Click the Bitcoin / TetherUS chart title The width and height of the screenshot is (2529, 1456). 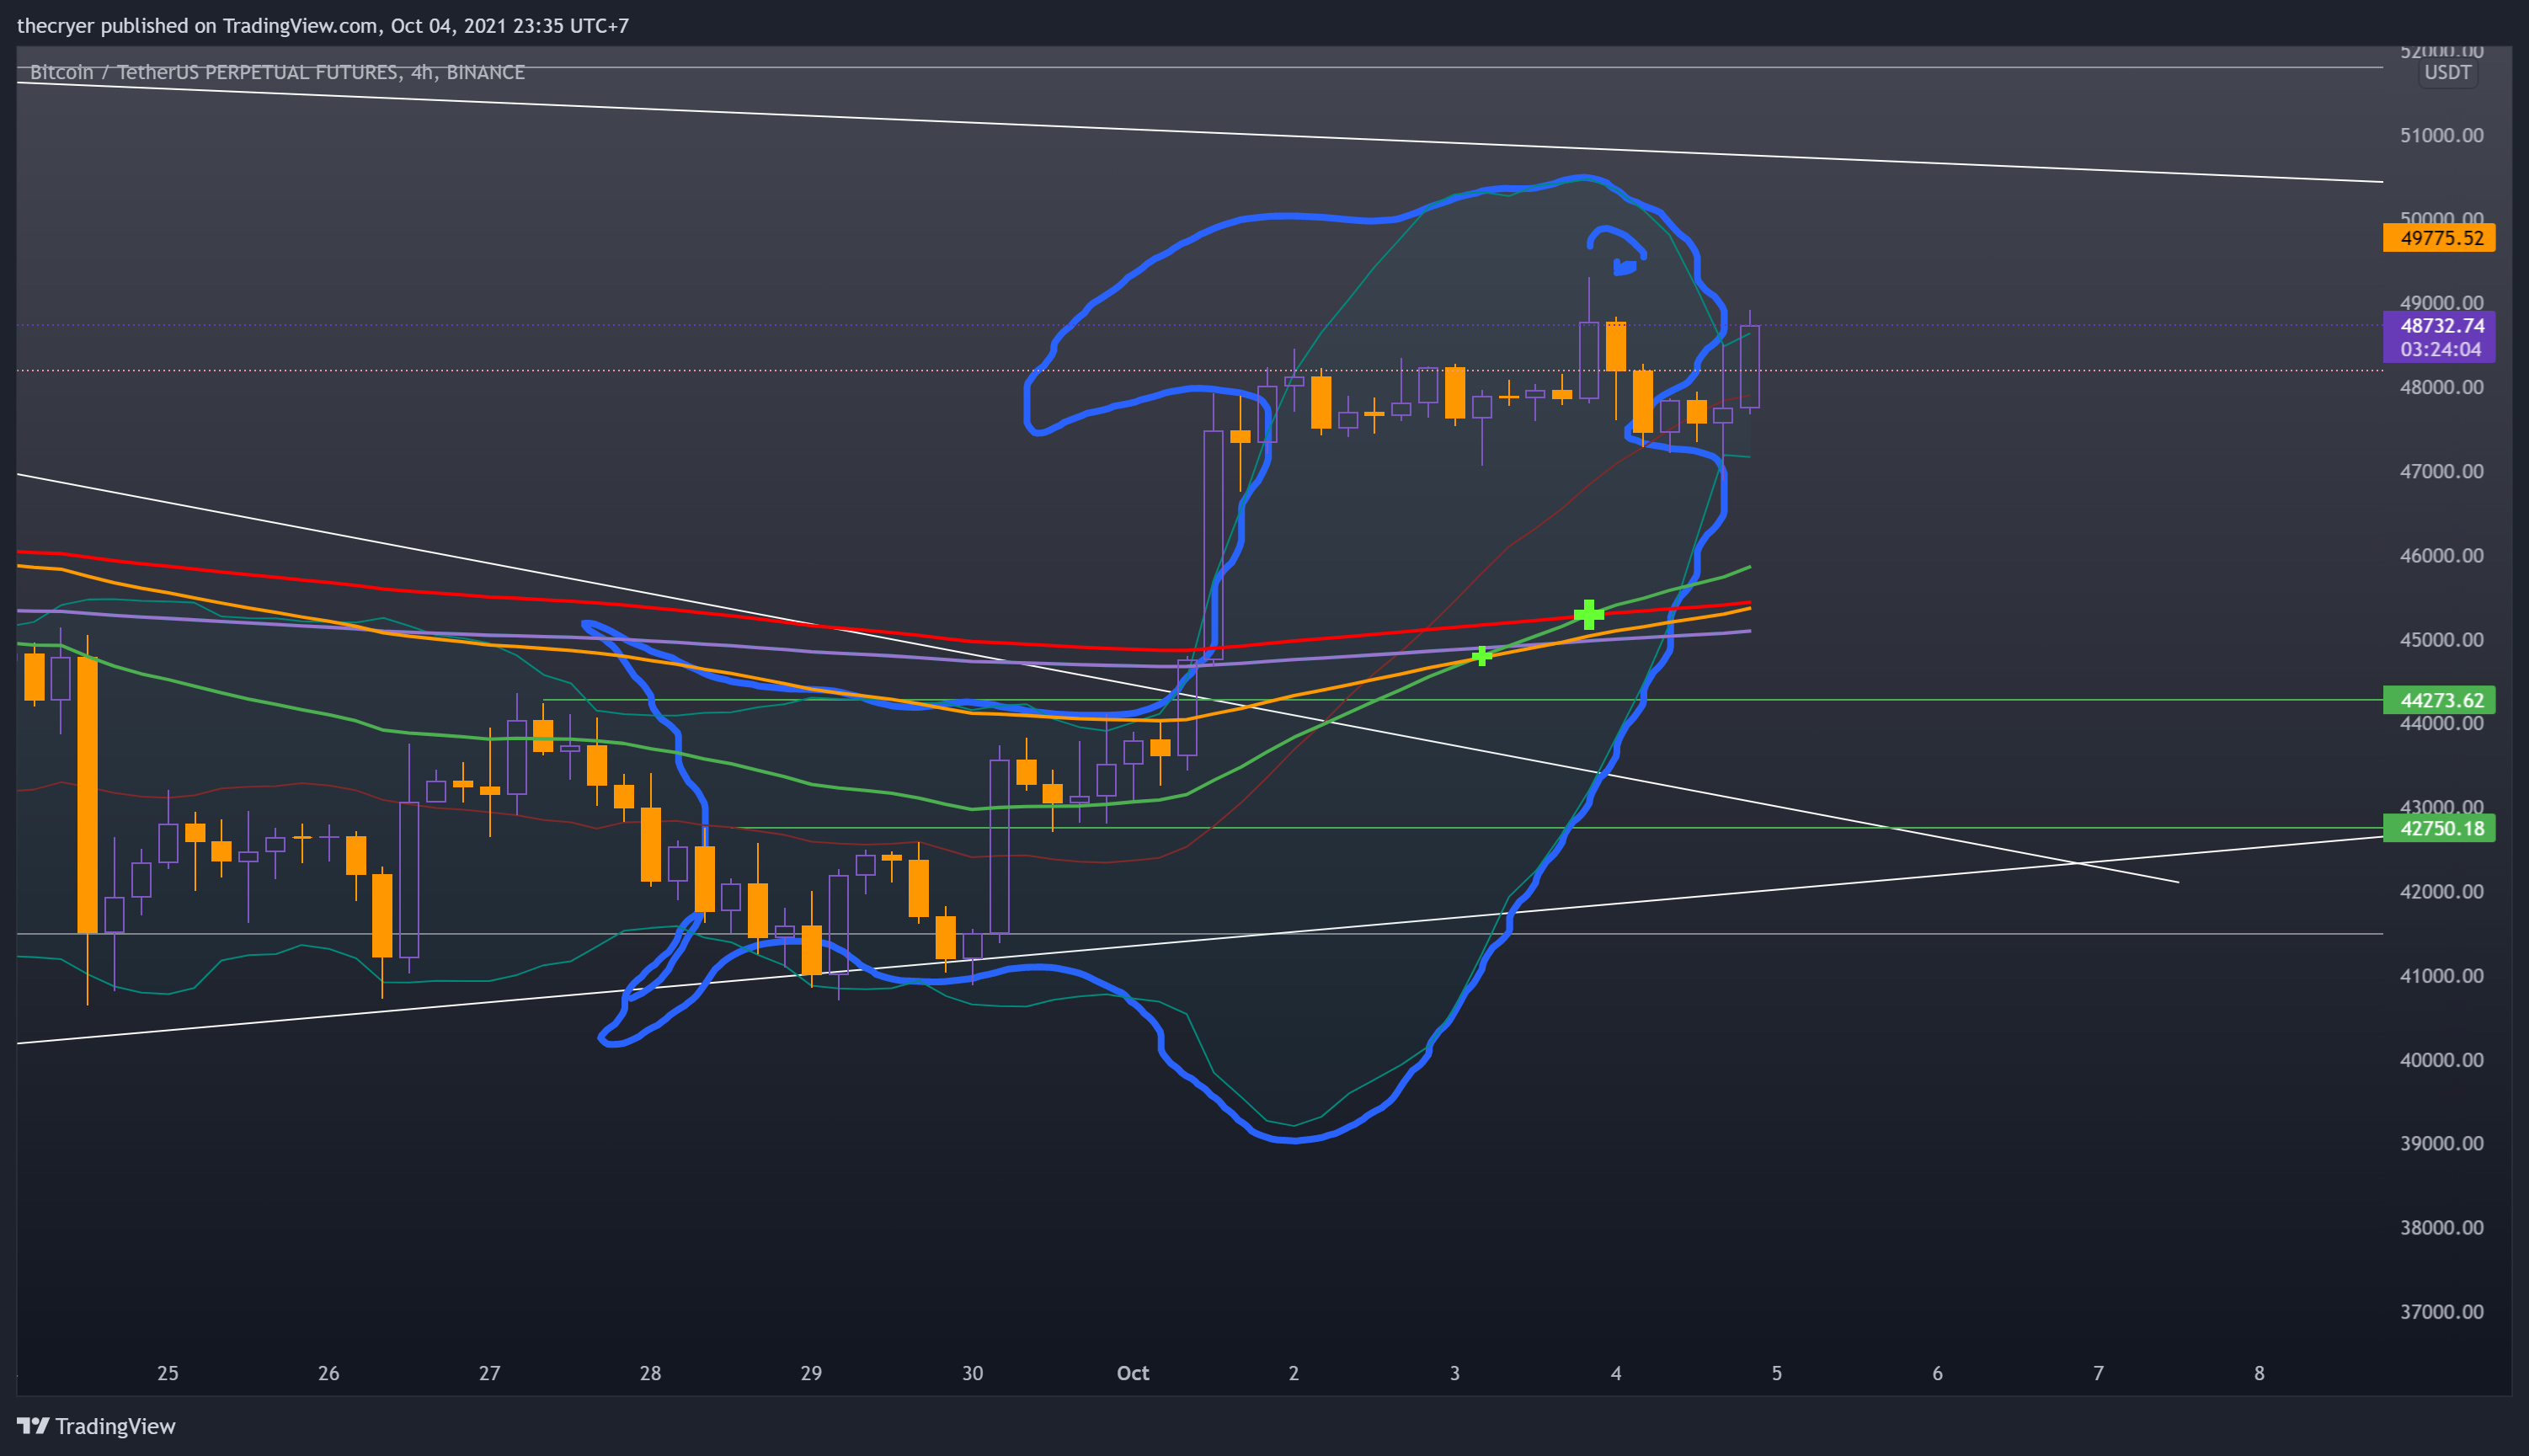[277, 72]
